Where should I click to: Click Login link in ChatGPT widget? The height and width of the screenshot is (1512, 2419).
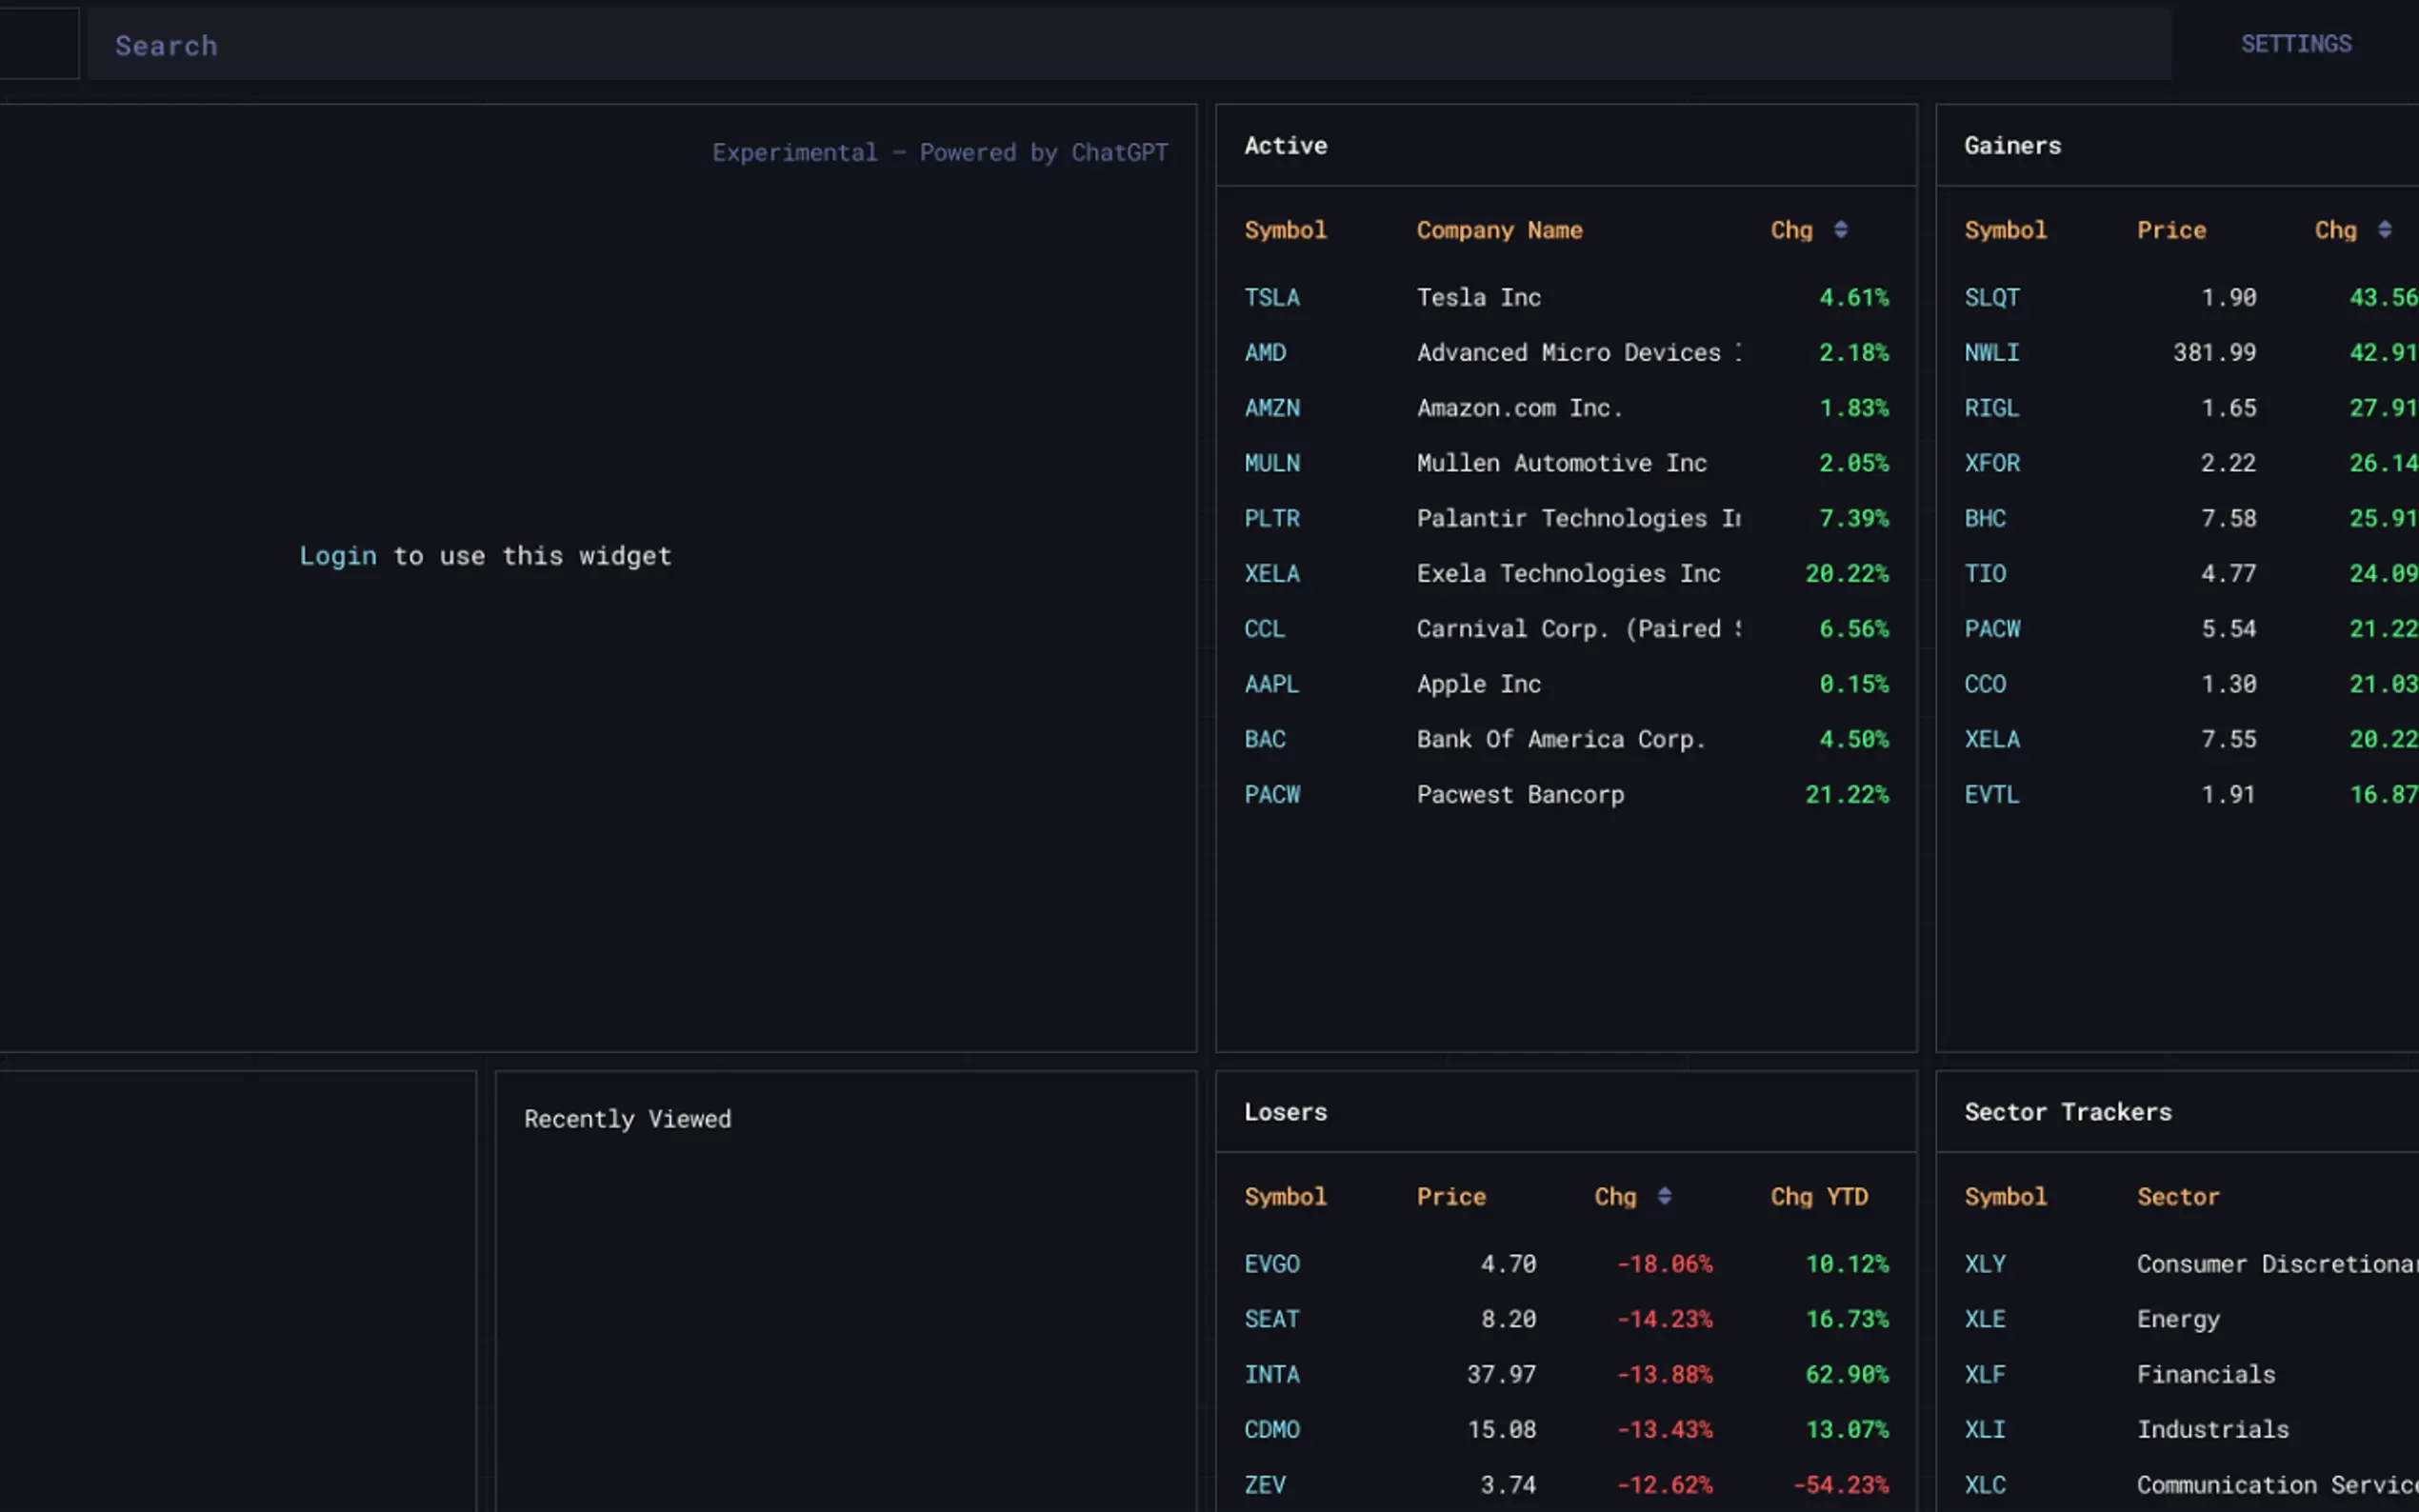click(x=338, y=556)
